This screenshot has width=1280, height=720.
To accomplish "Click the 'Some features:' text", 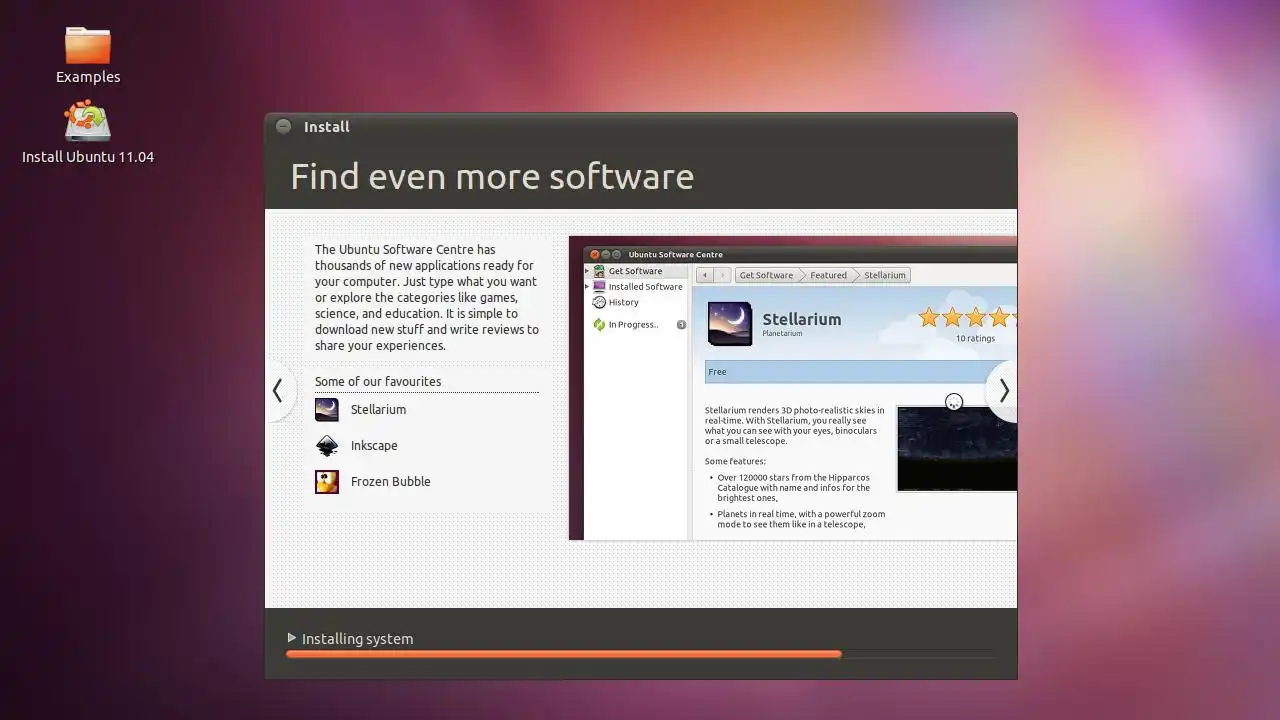I will pos(735,462).
